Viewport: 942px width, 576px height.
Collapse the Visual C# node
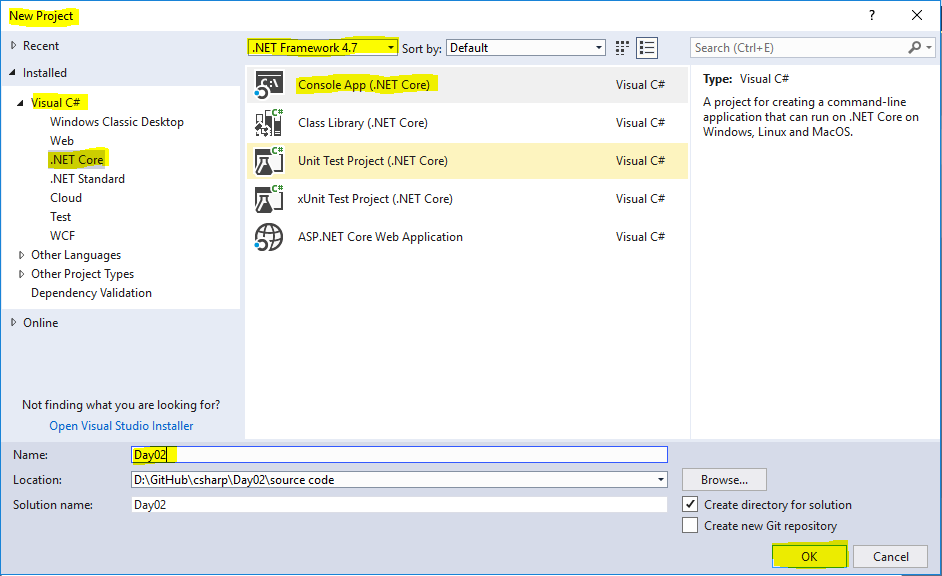coord(20,103)
